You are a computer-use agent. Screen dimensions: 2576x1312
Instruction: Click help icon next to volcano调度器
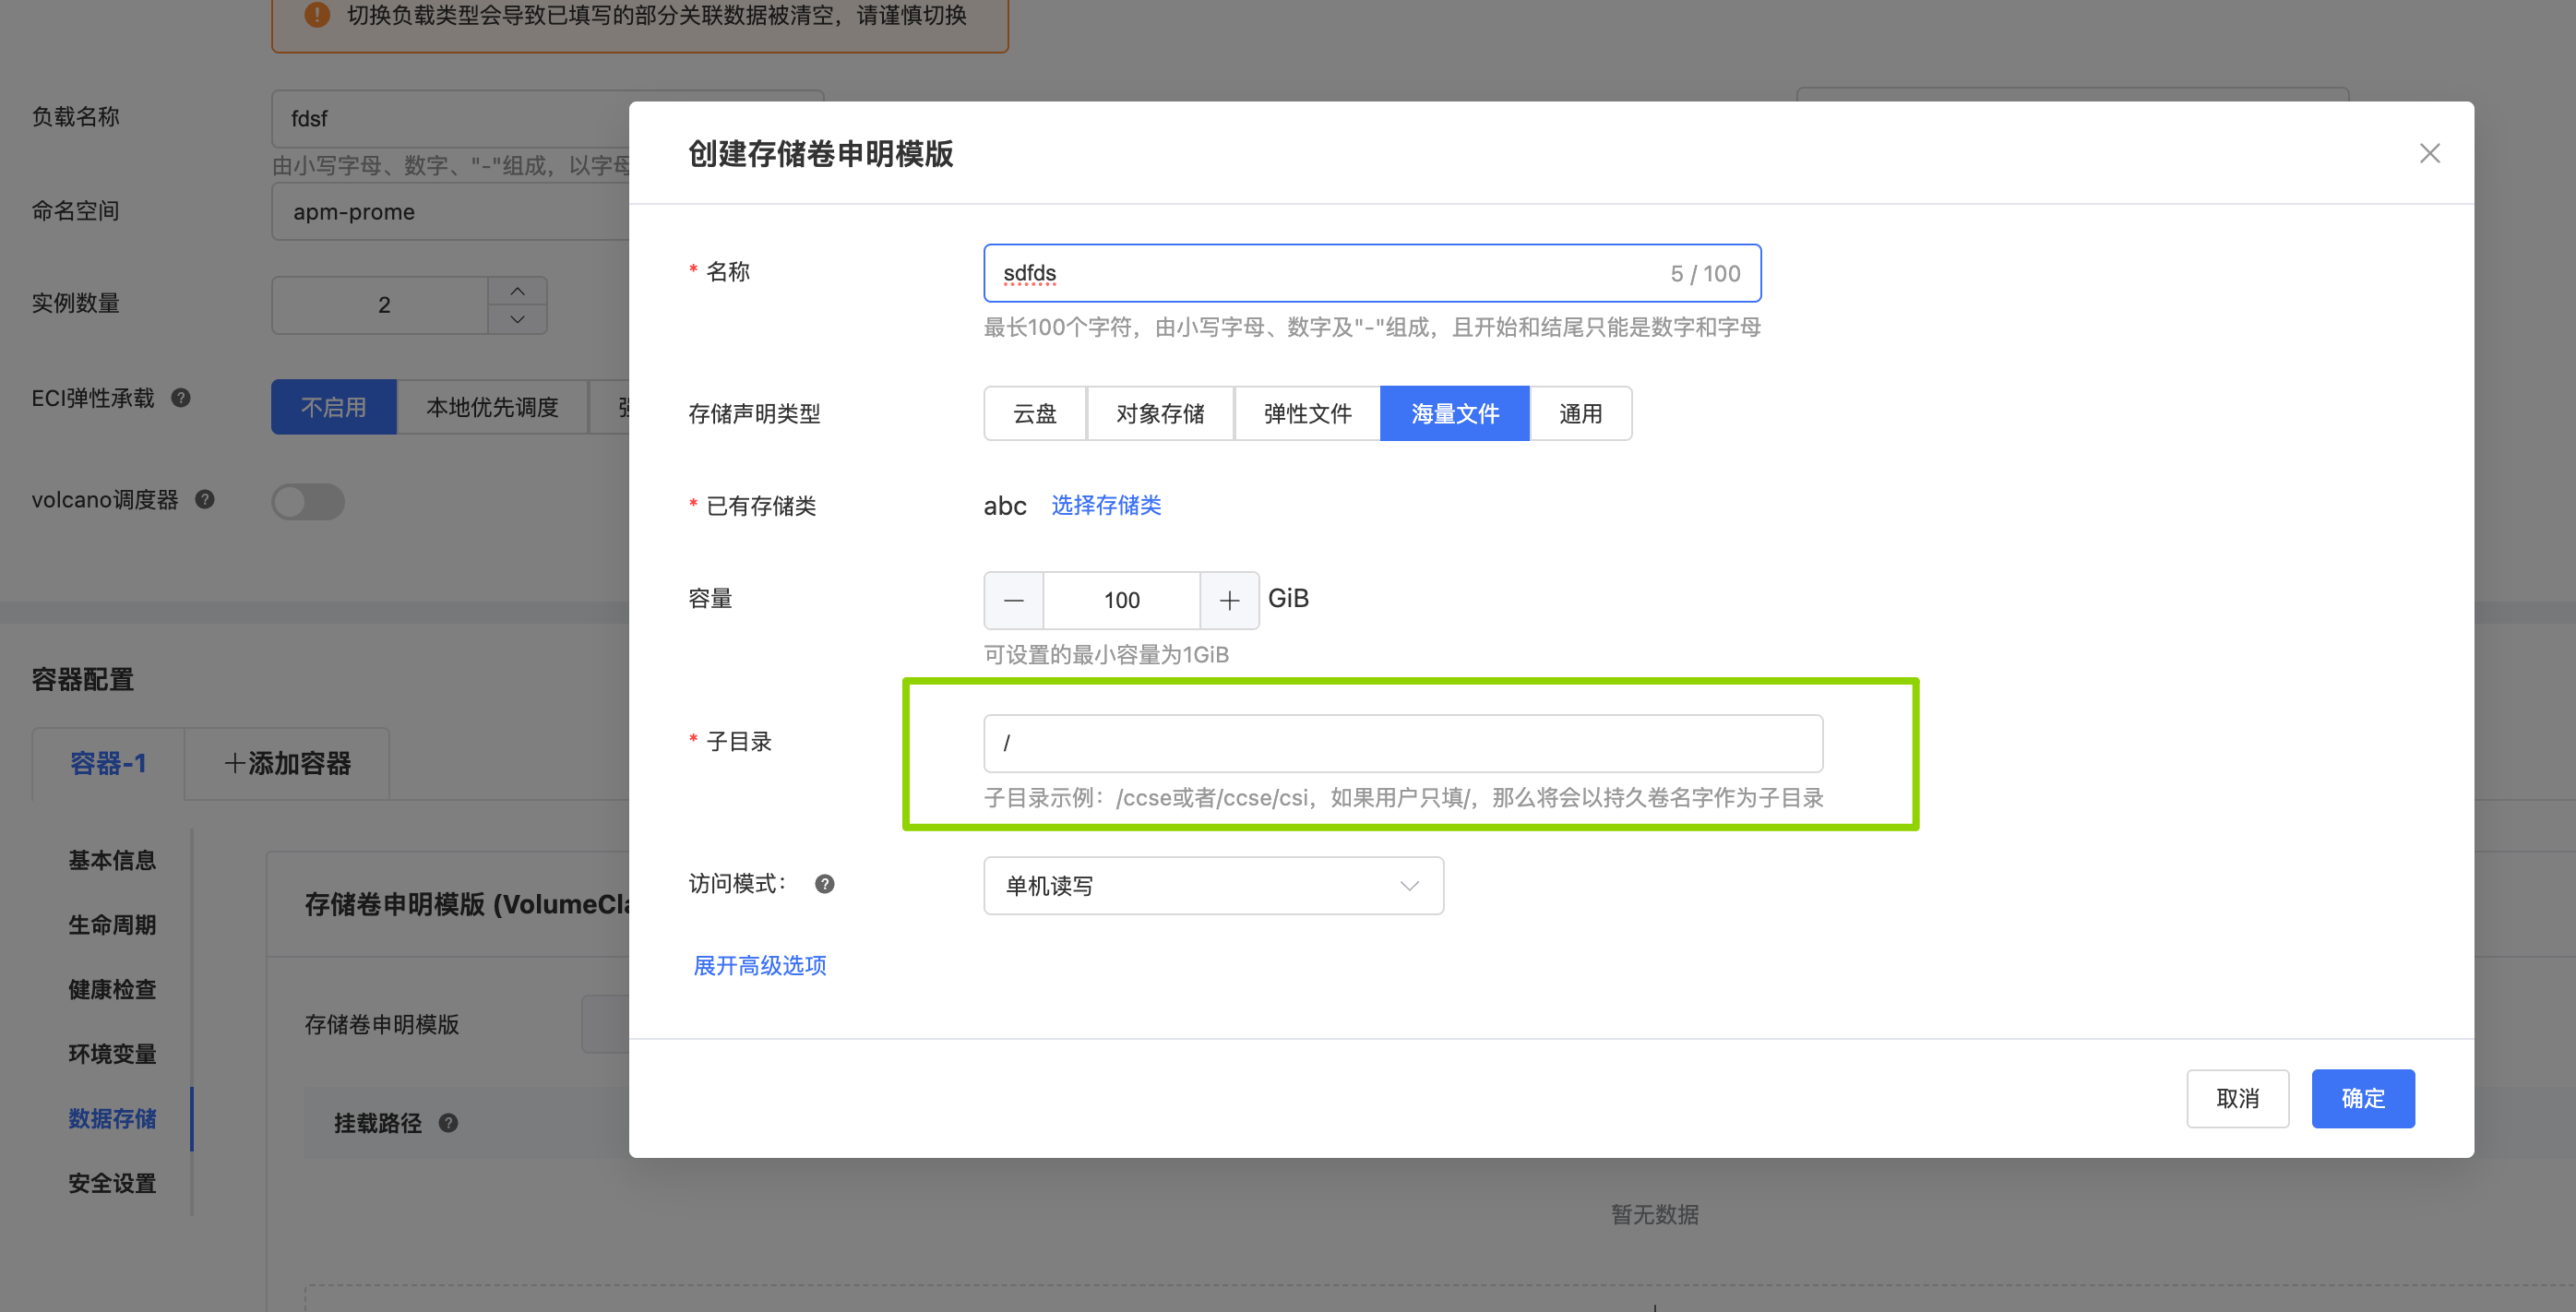[205, 499]
